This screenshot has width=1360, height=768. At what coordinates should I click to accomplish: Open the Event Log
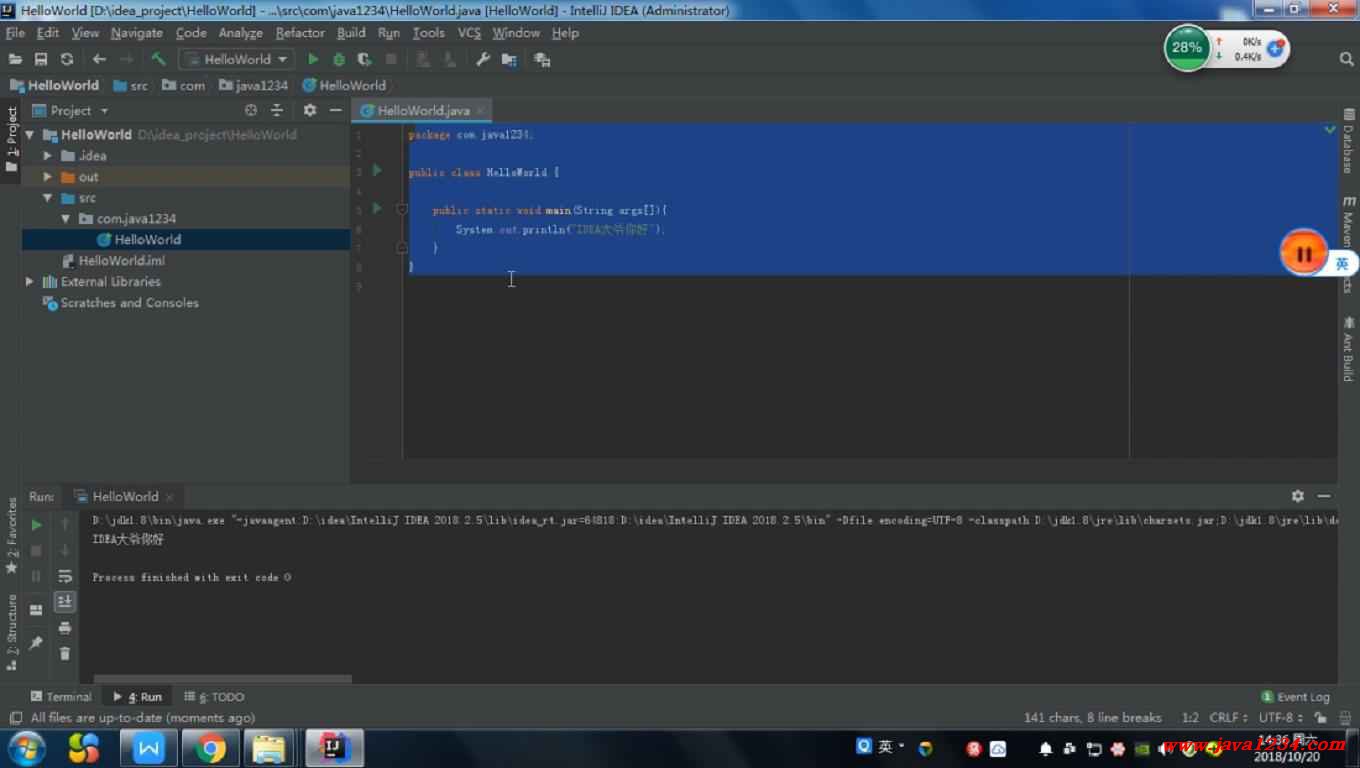pos(1296,697)
